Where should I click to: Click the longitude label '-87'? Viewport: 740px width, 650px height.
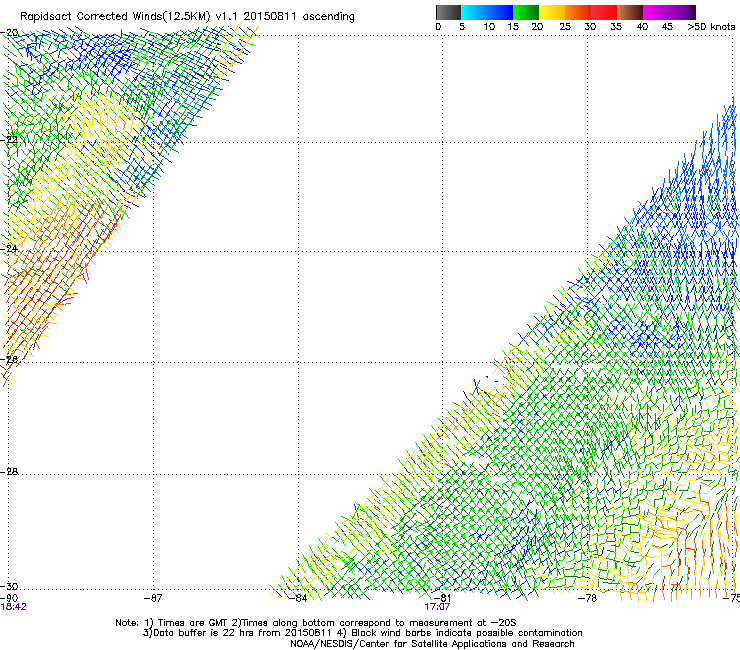point(153,598)
